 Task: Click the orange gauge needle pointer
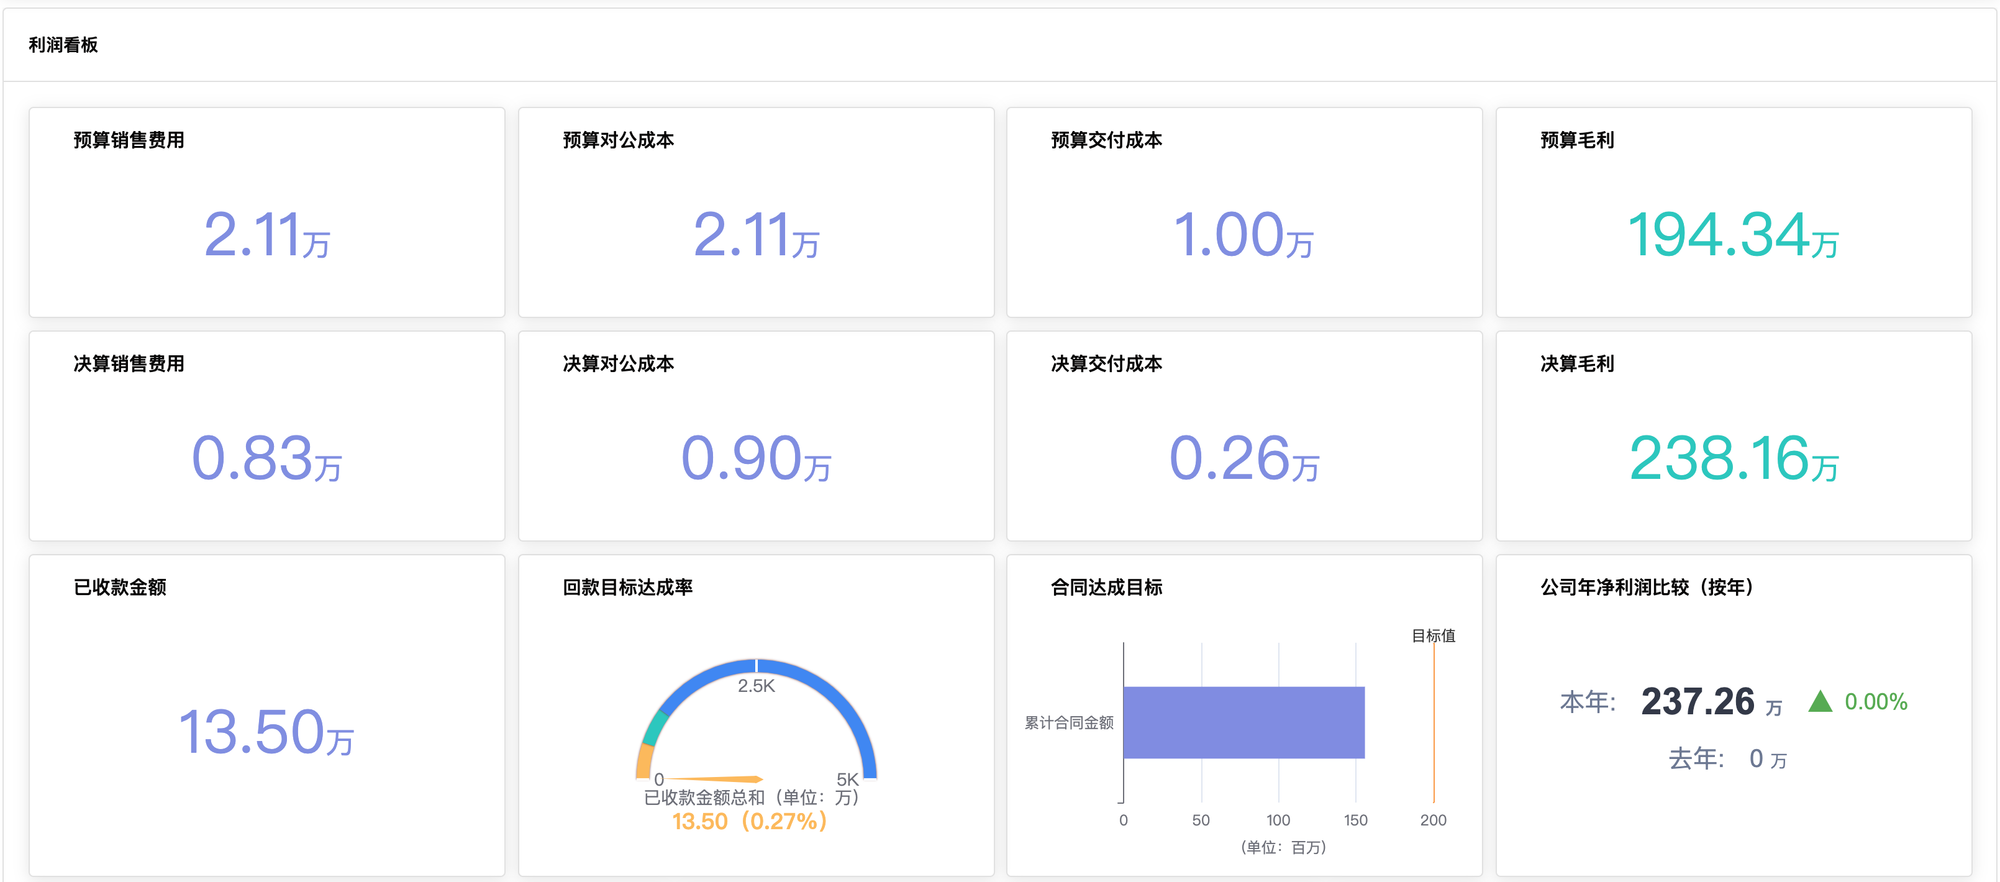(716, 779)
